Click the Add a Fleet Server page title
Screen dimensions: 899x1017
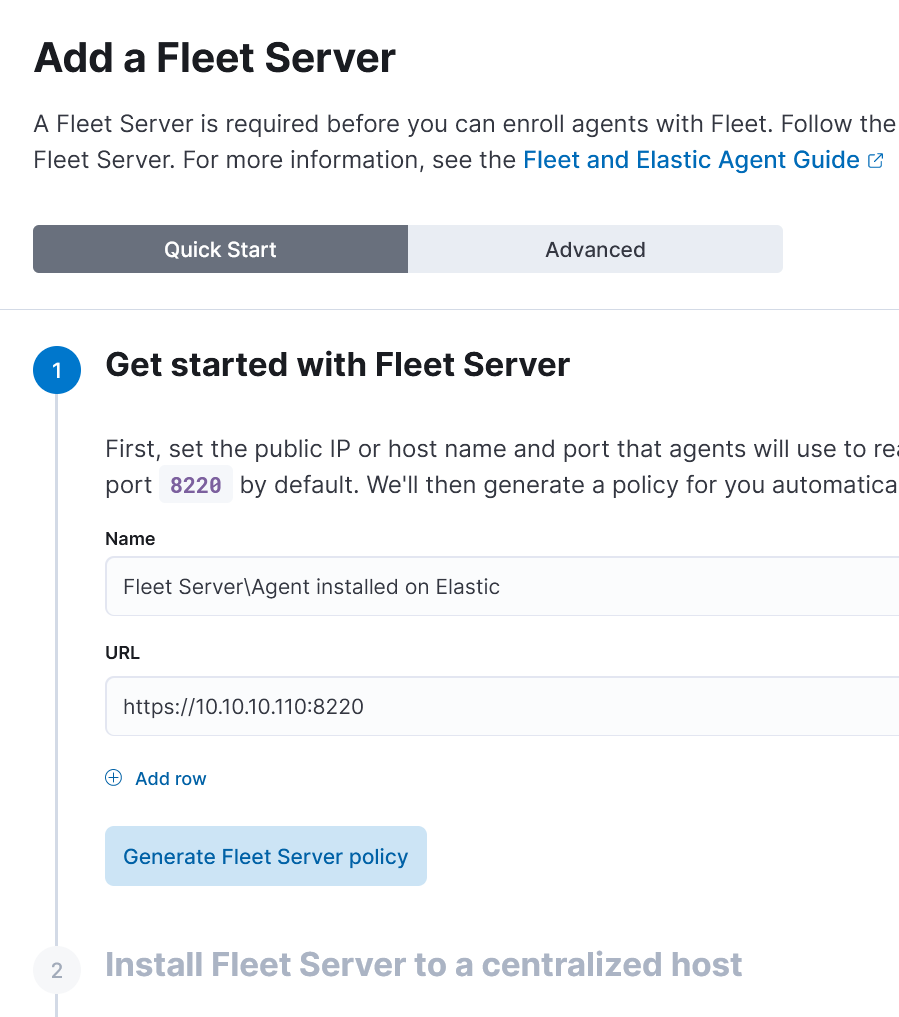point(215,59)
